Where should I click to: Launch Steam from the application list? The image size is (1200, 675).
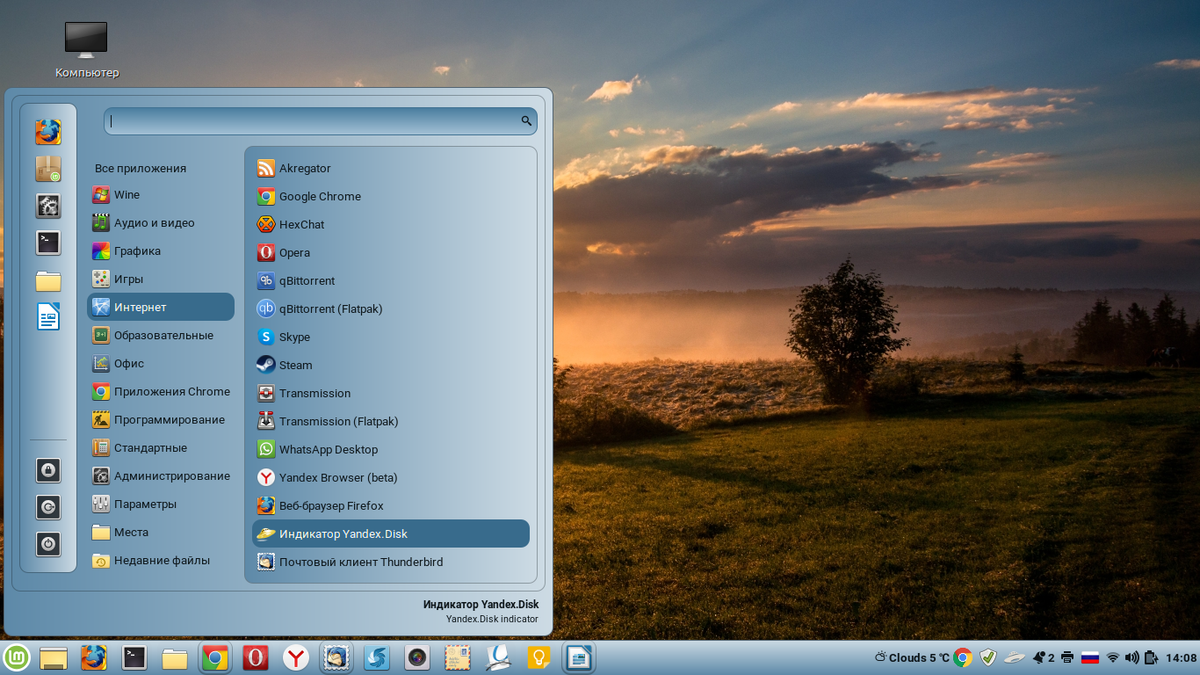click(390, 365)
